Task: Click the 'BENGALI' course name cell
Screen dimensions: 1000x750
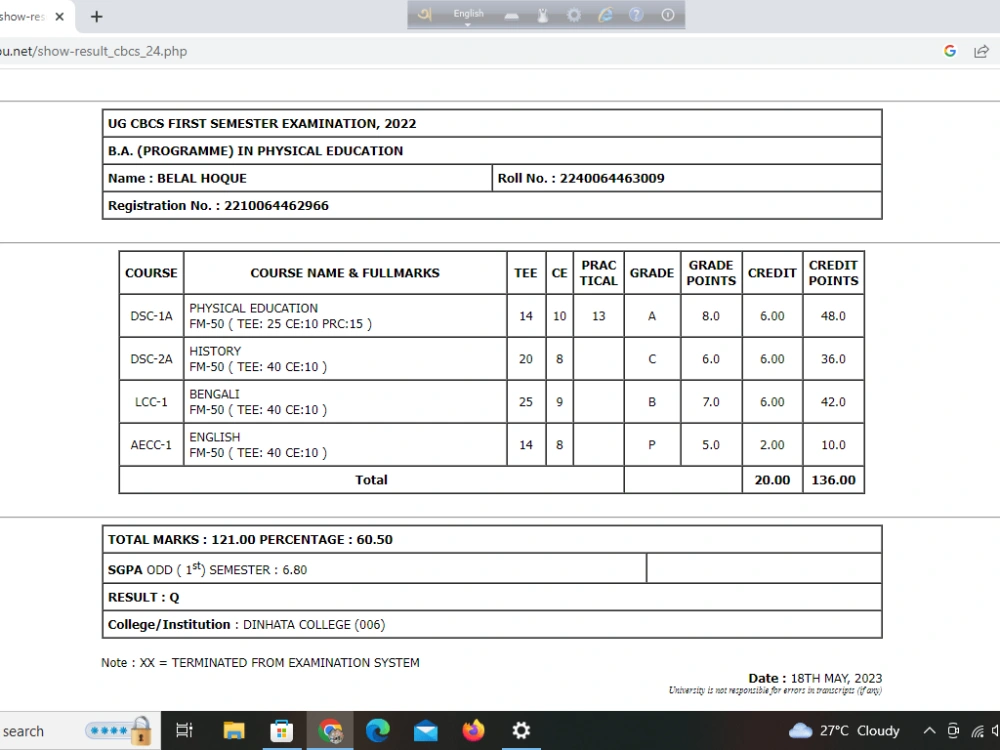Action: coord(345,402)
